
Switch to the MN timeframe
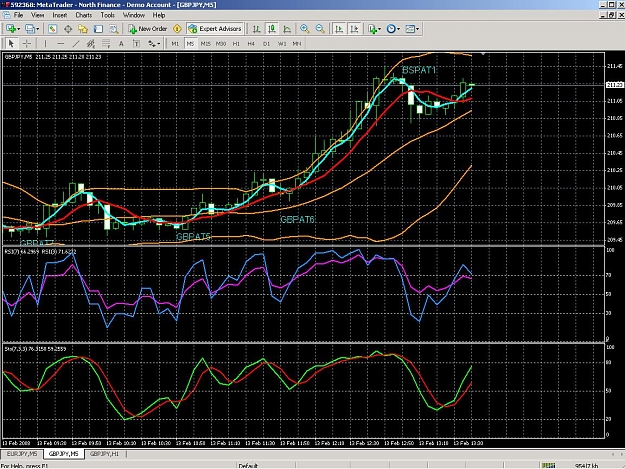coord(297,43)
